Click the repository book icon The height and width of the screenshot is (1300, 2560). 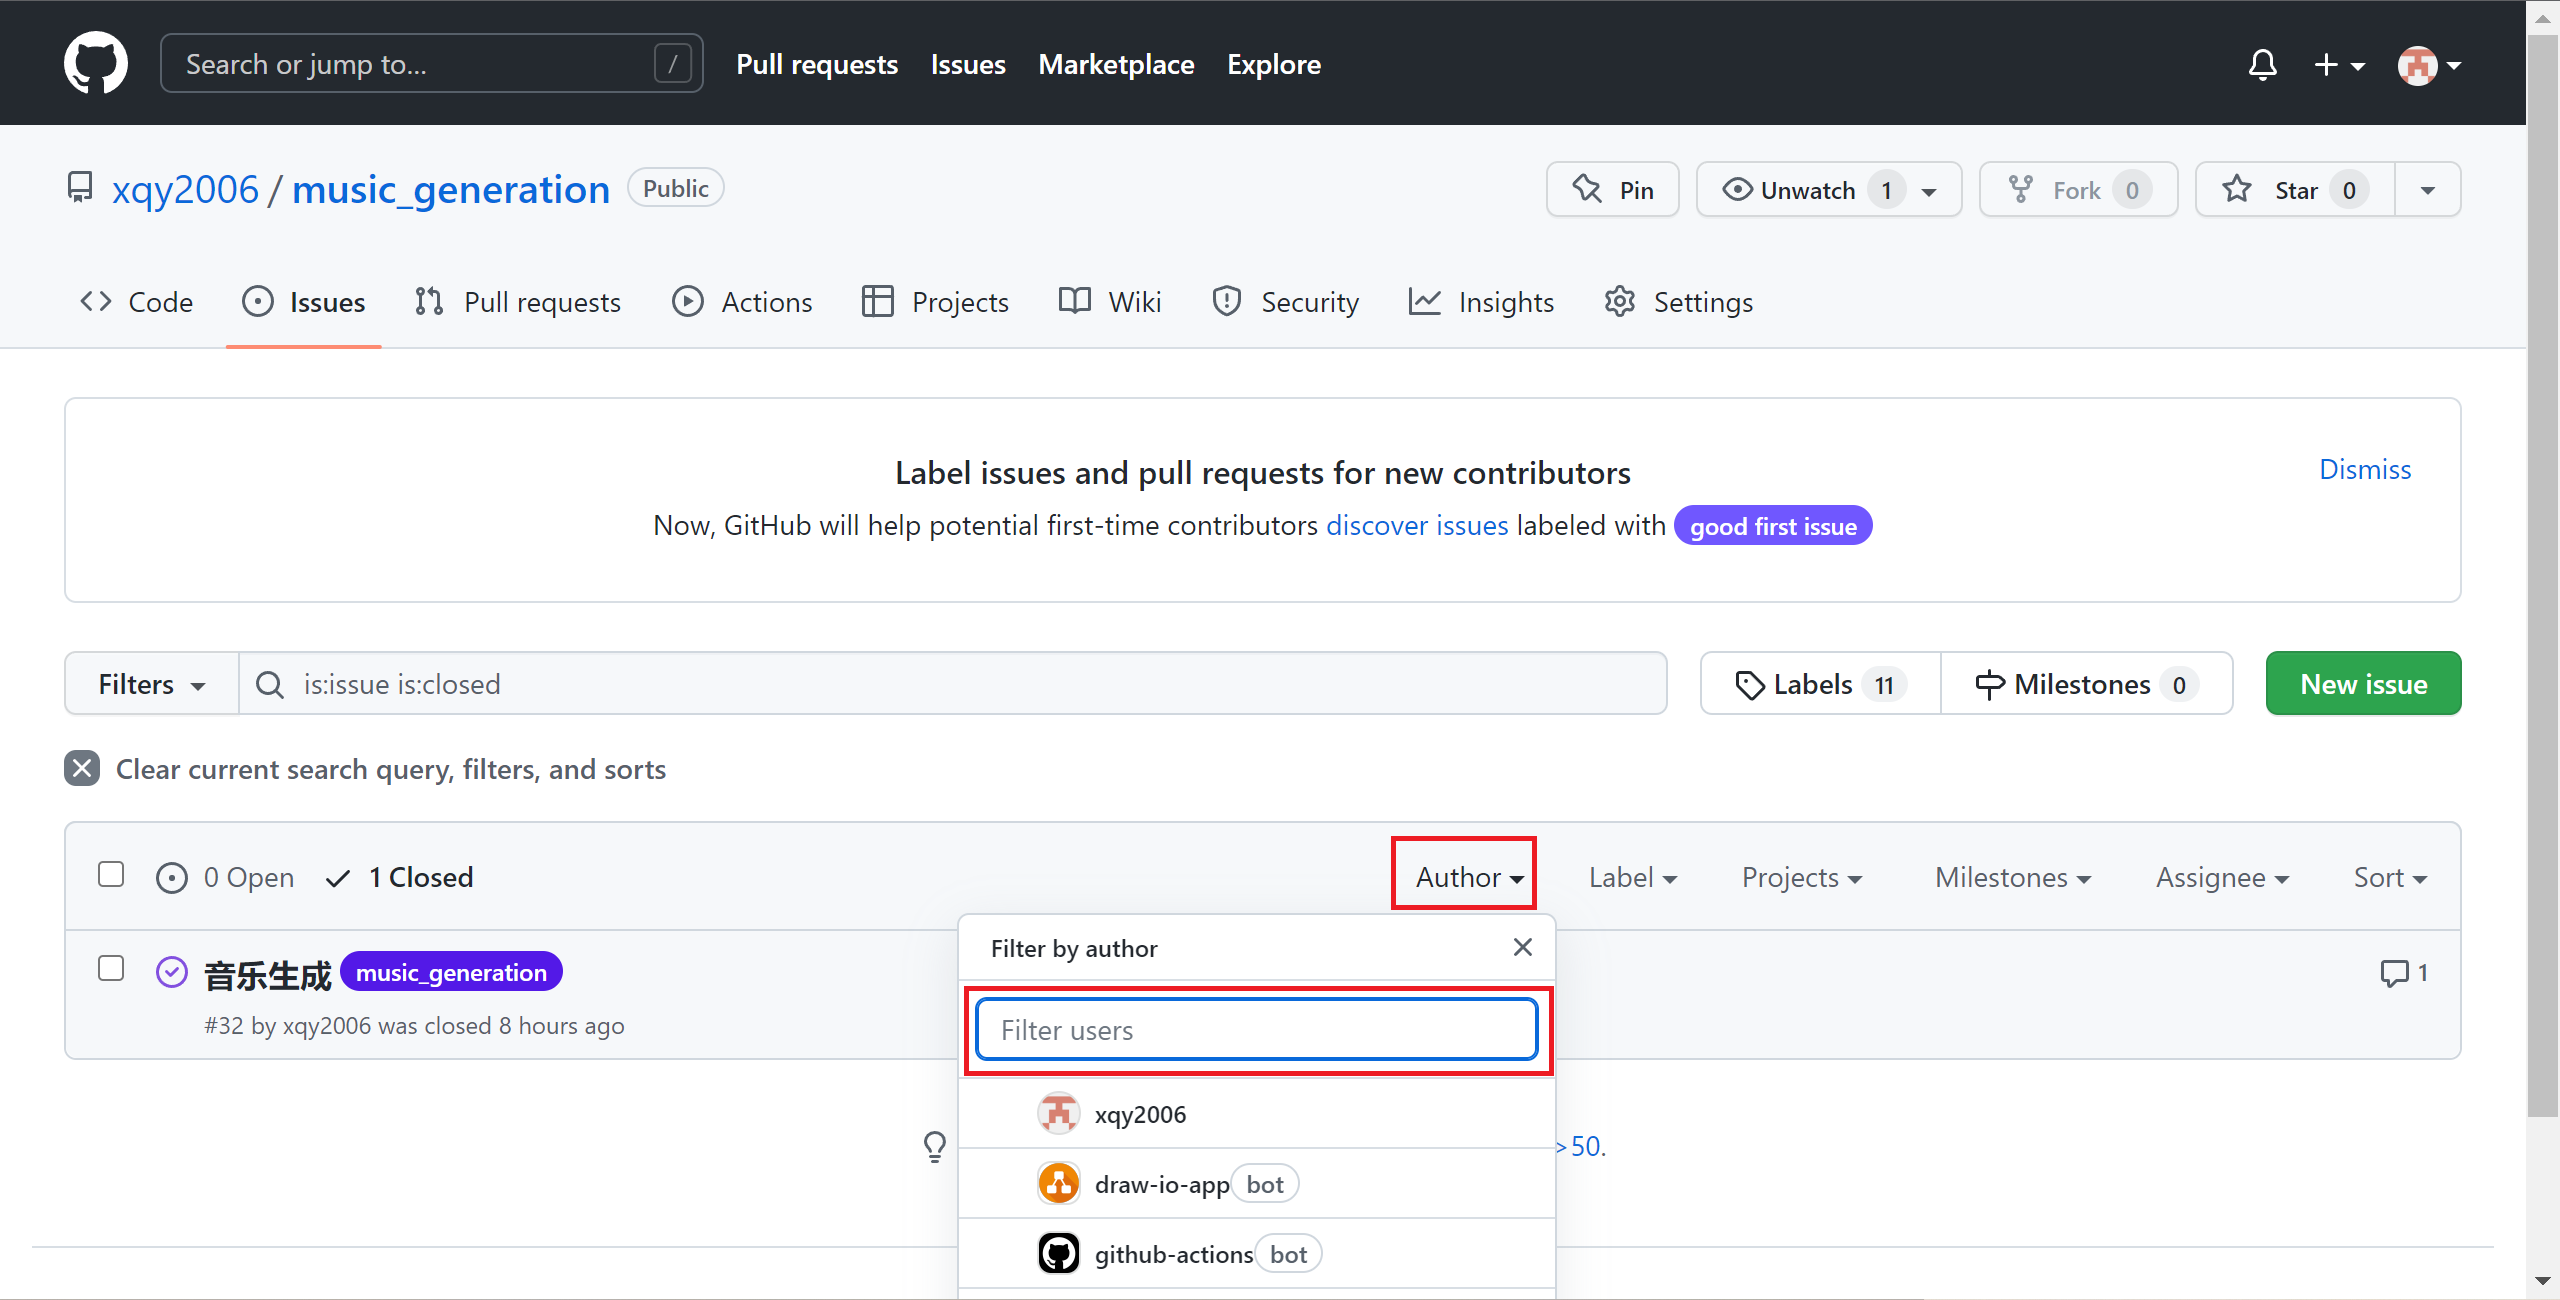[x=80, y=188]
